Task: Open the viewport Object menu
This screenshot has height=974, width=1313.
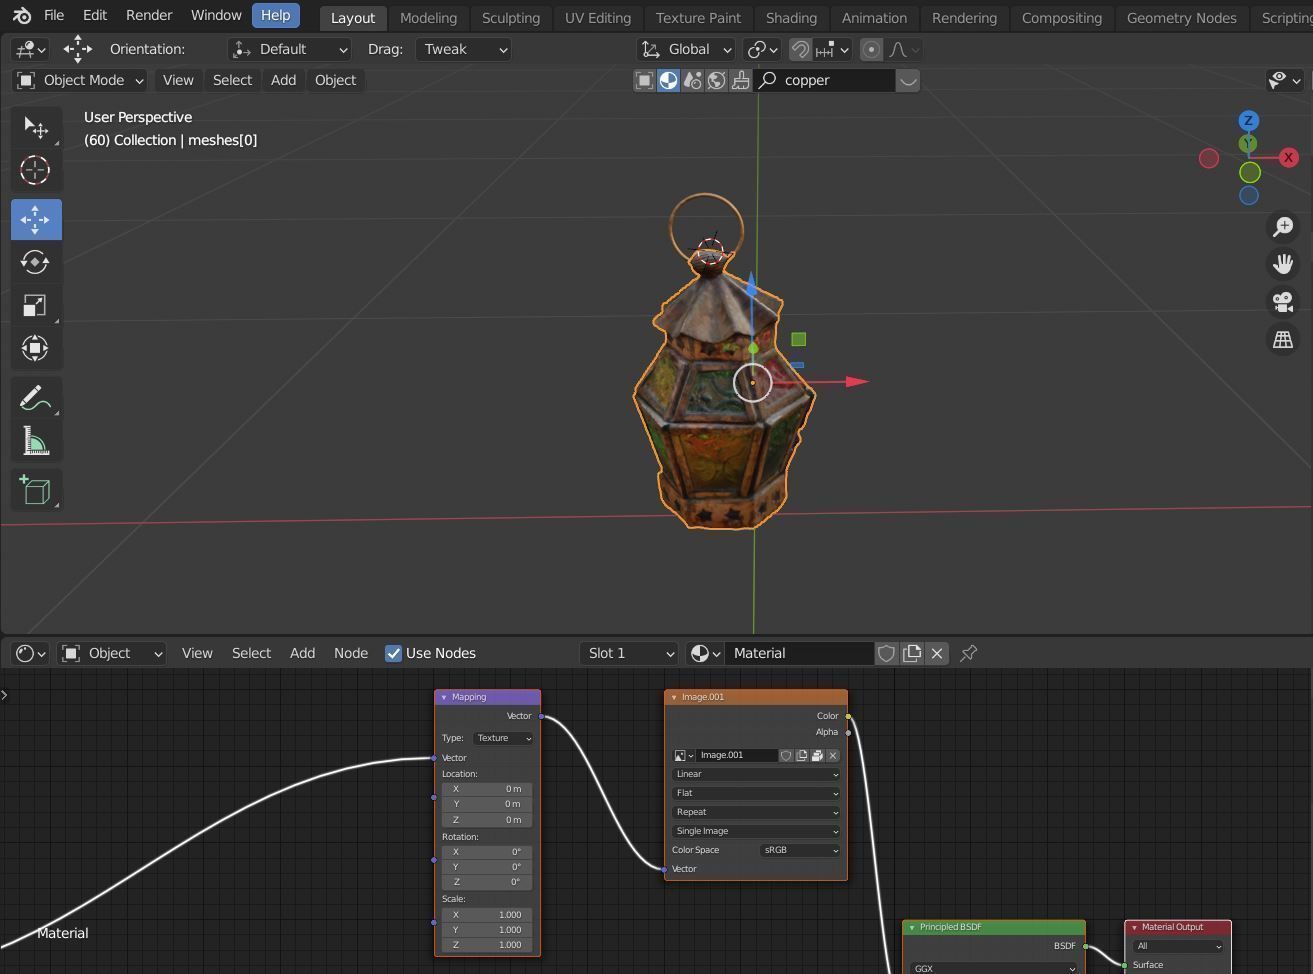Action: tap(335, 80)
